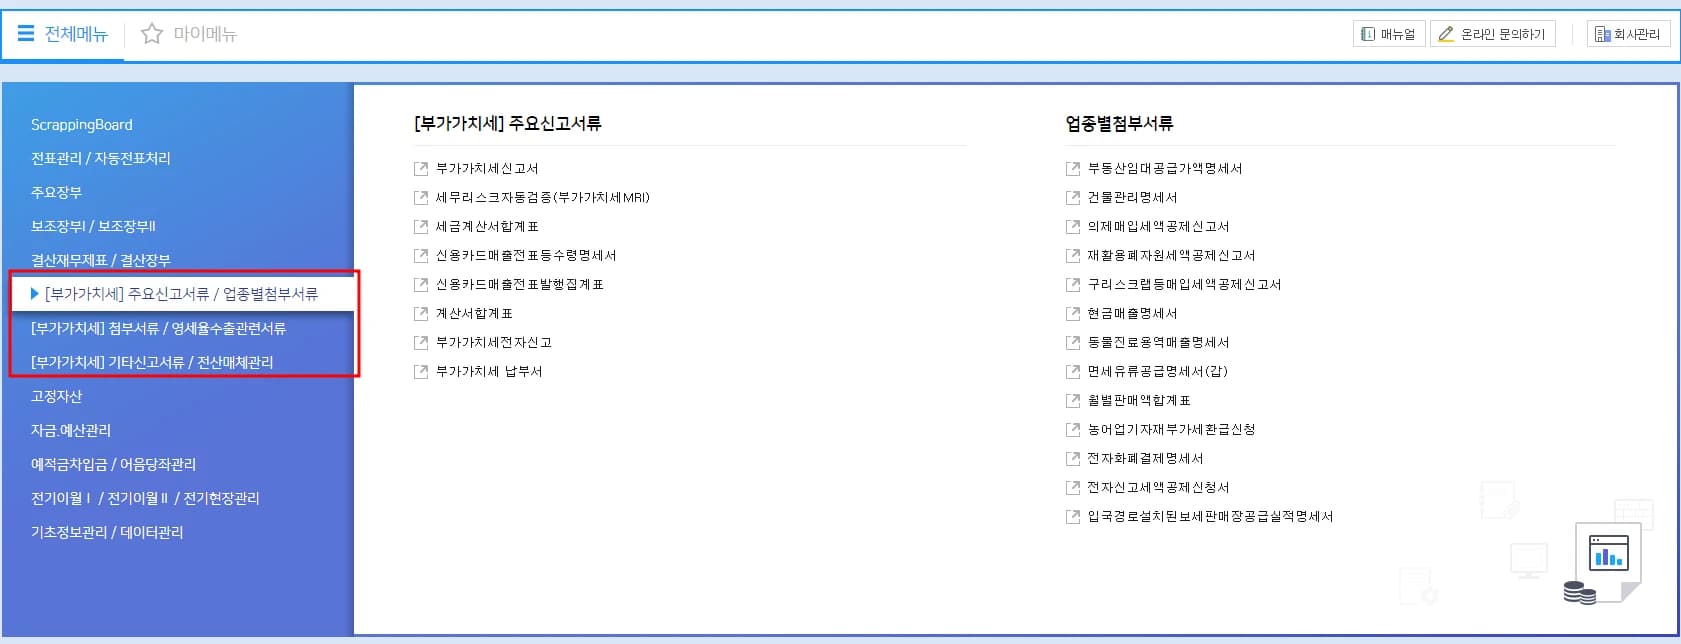The height and width of the screenshot is (644, 1681).
Task: Open 부동산임대공급가액명세서 link
Action: tap(1165, 169)
